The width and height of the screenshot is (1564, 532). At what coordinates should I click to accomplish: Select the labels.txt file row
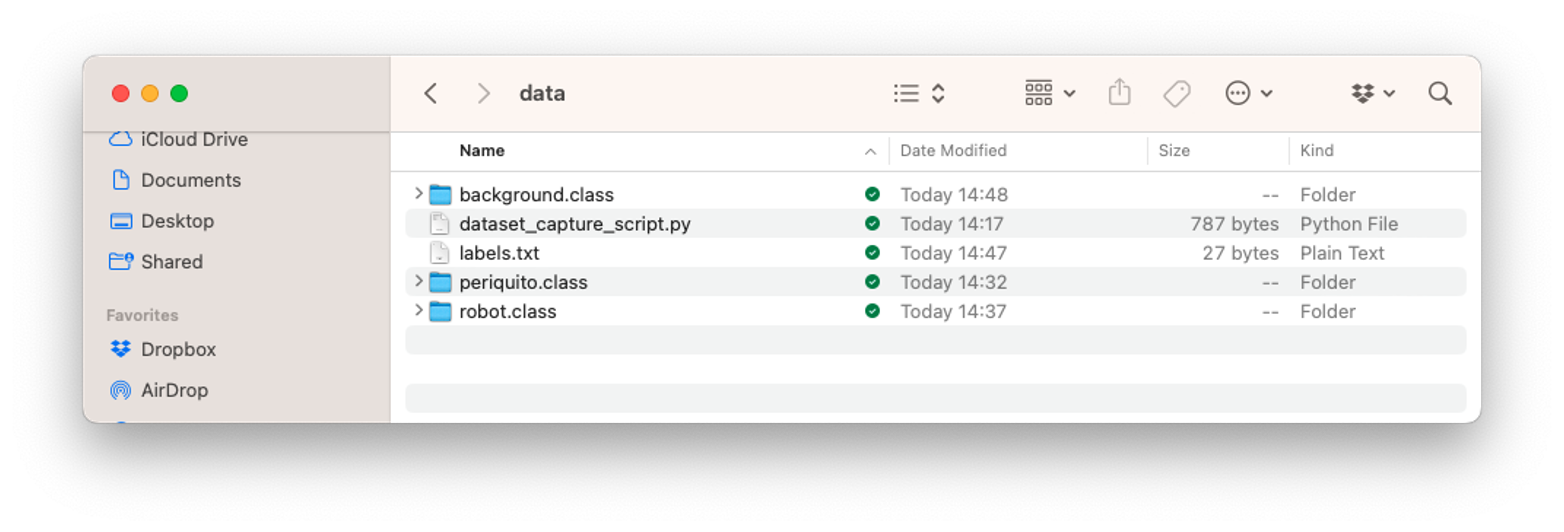click(x=499, y=253)
